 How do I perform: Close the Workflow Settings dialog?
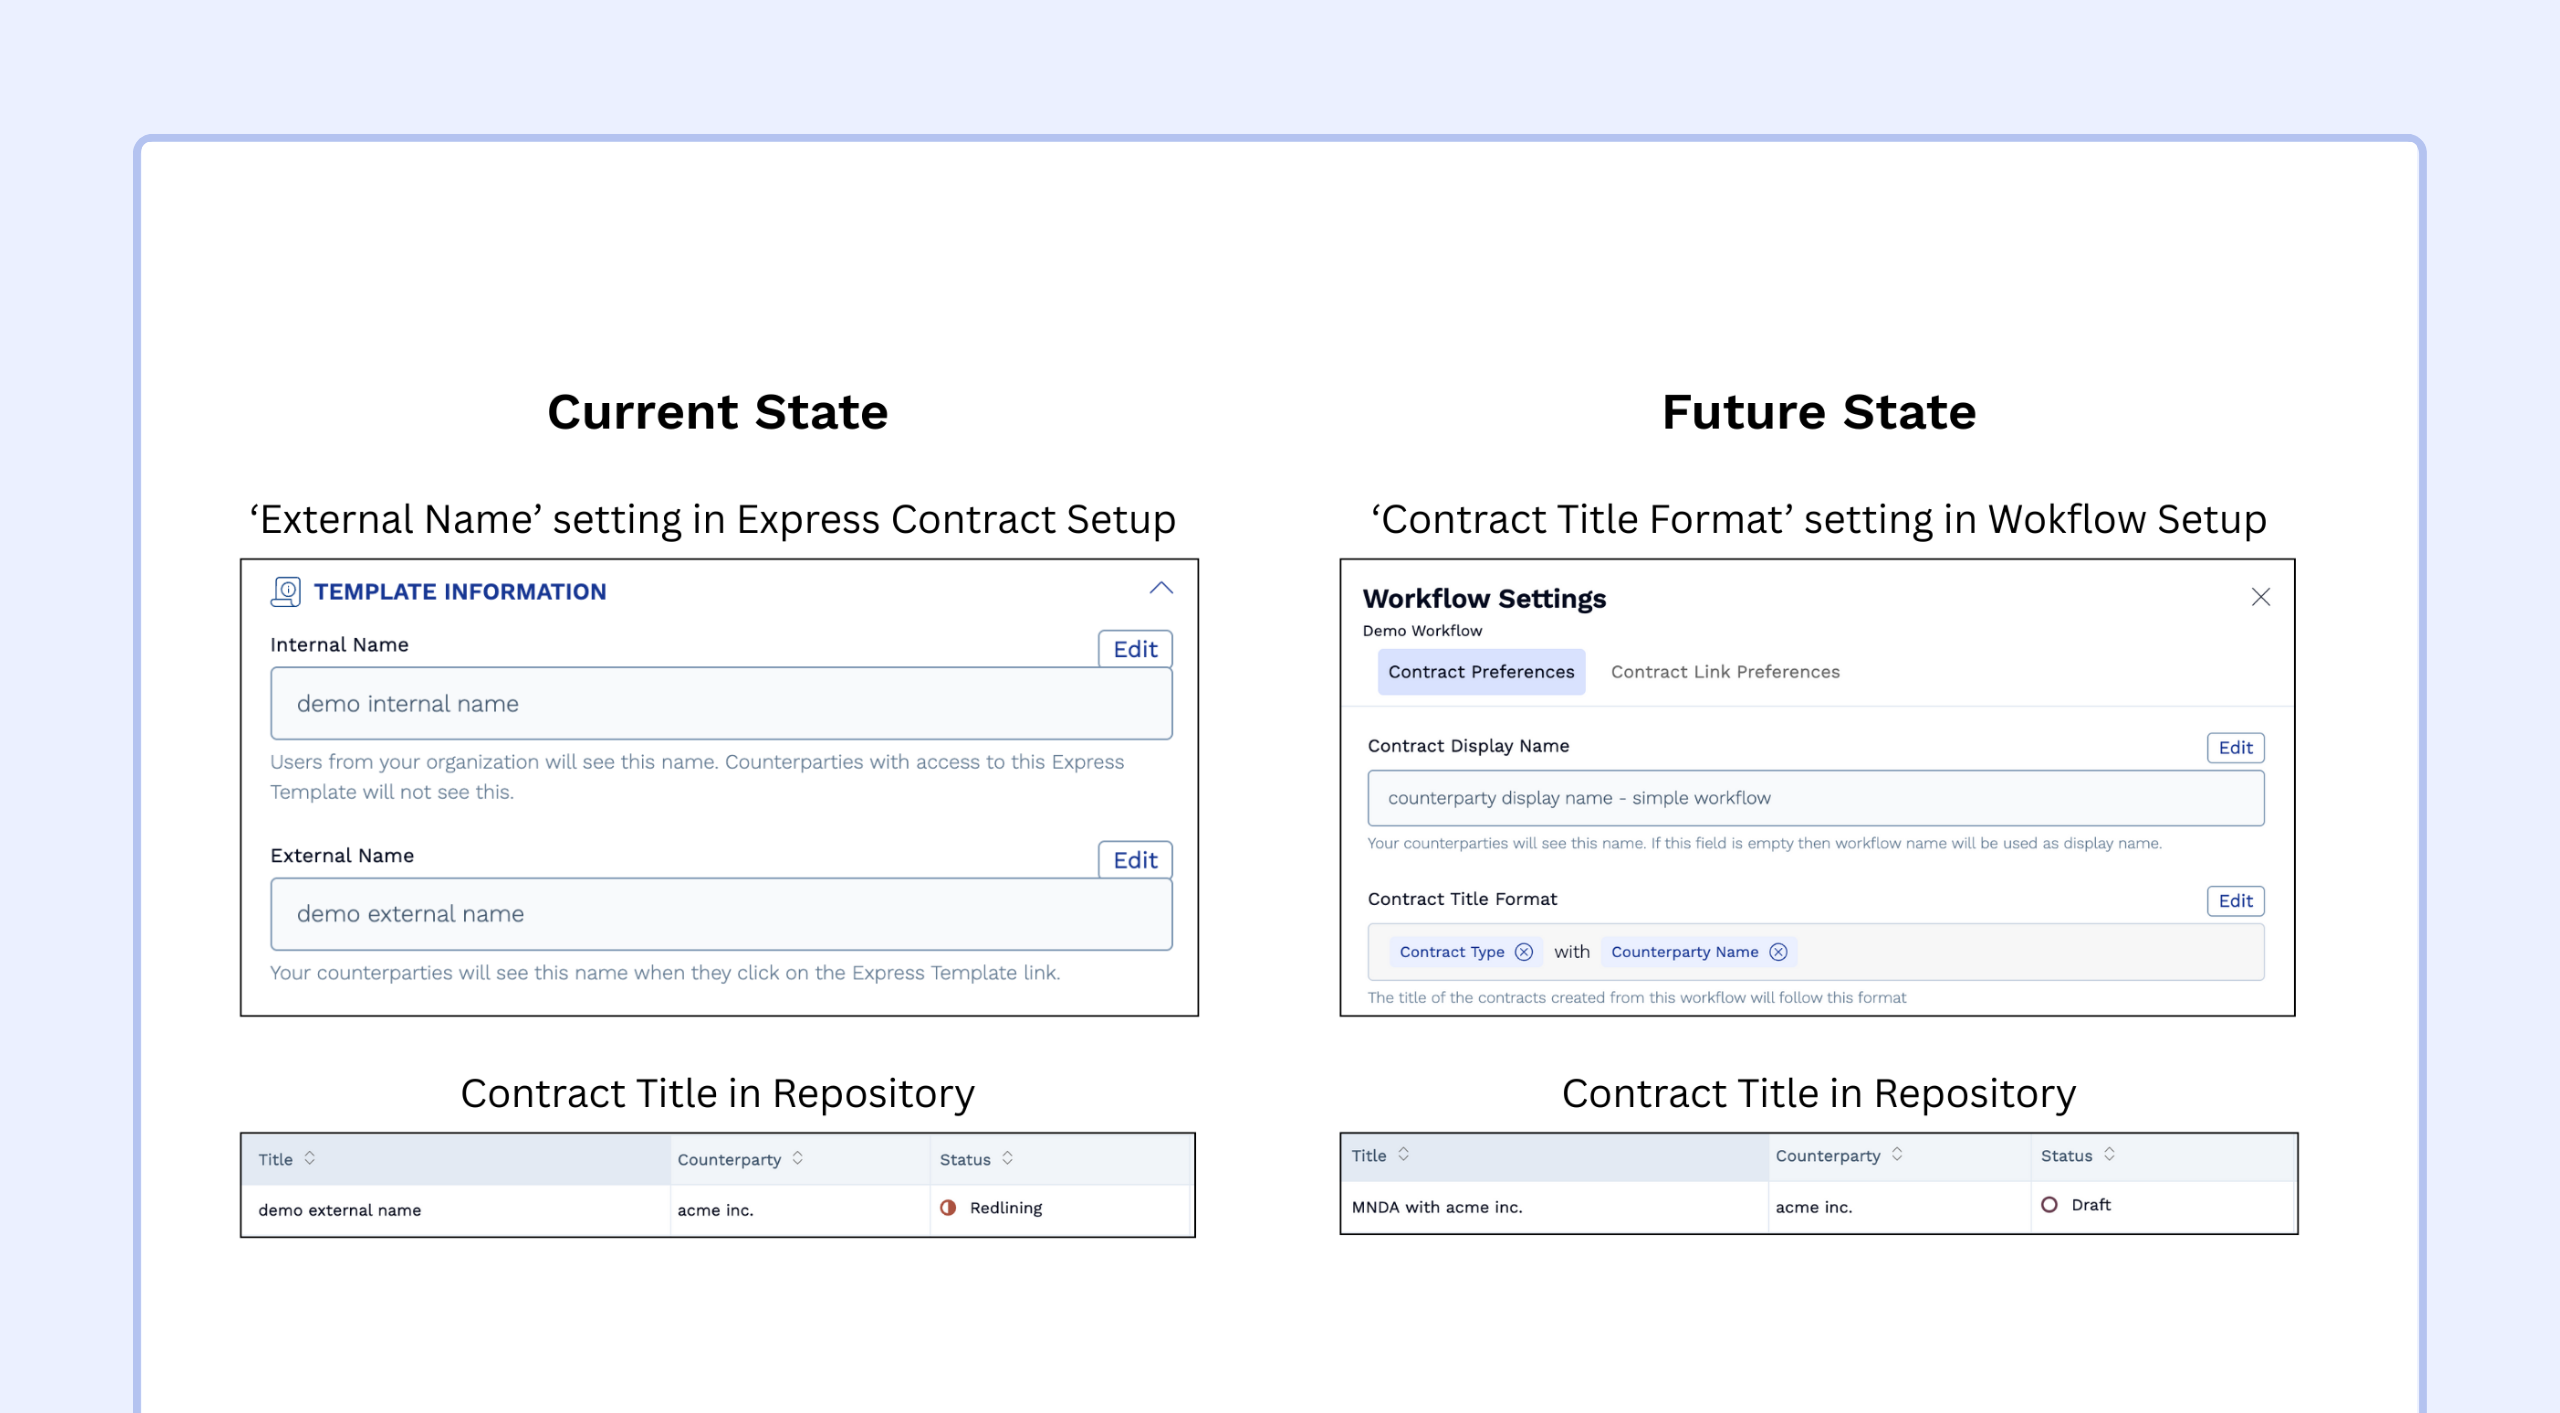2260,597
